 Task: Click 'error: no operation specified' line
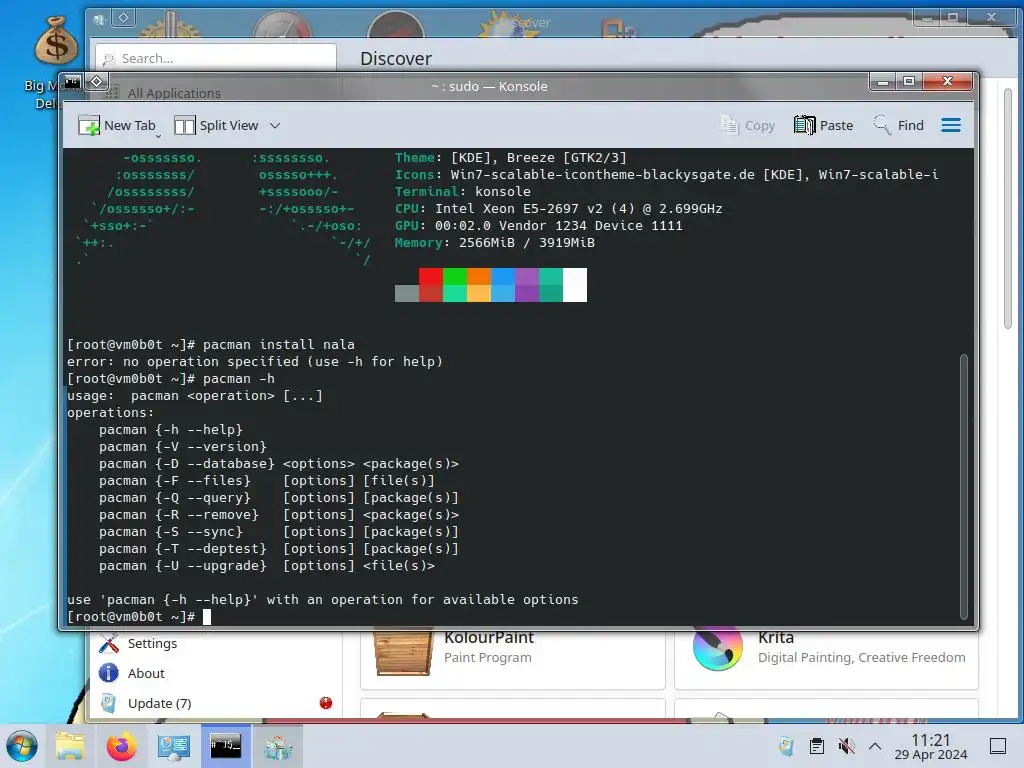[255, 362]
